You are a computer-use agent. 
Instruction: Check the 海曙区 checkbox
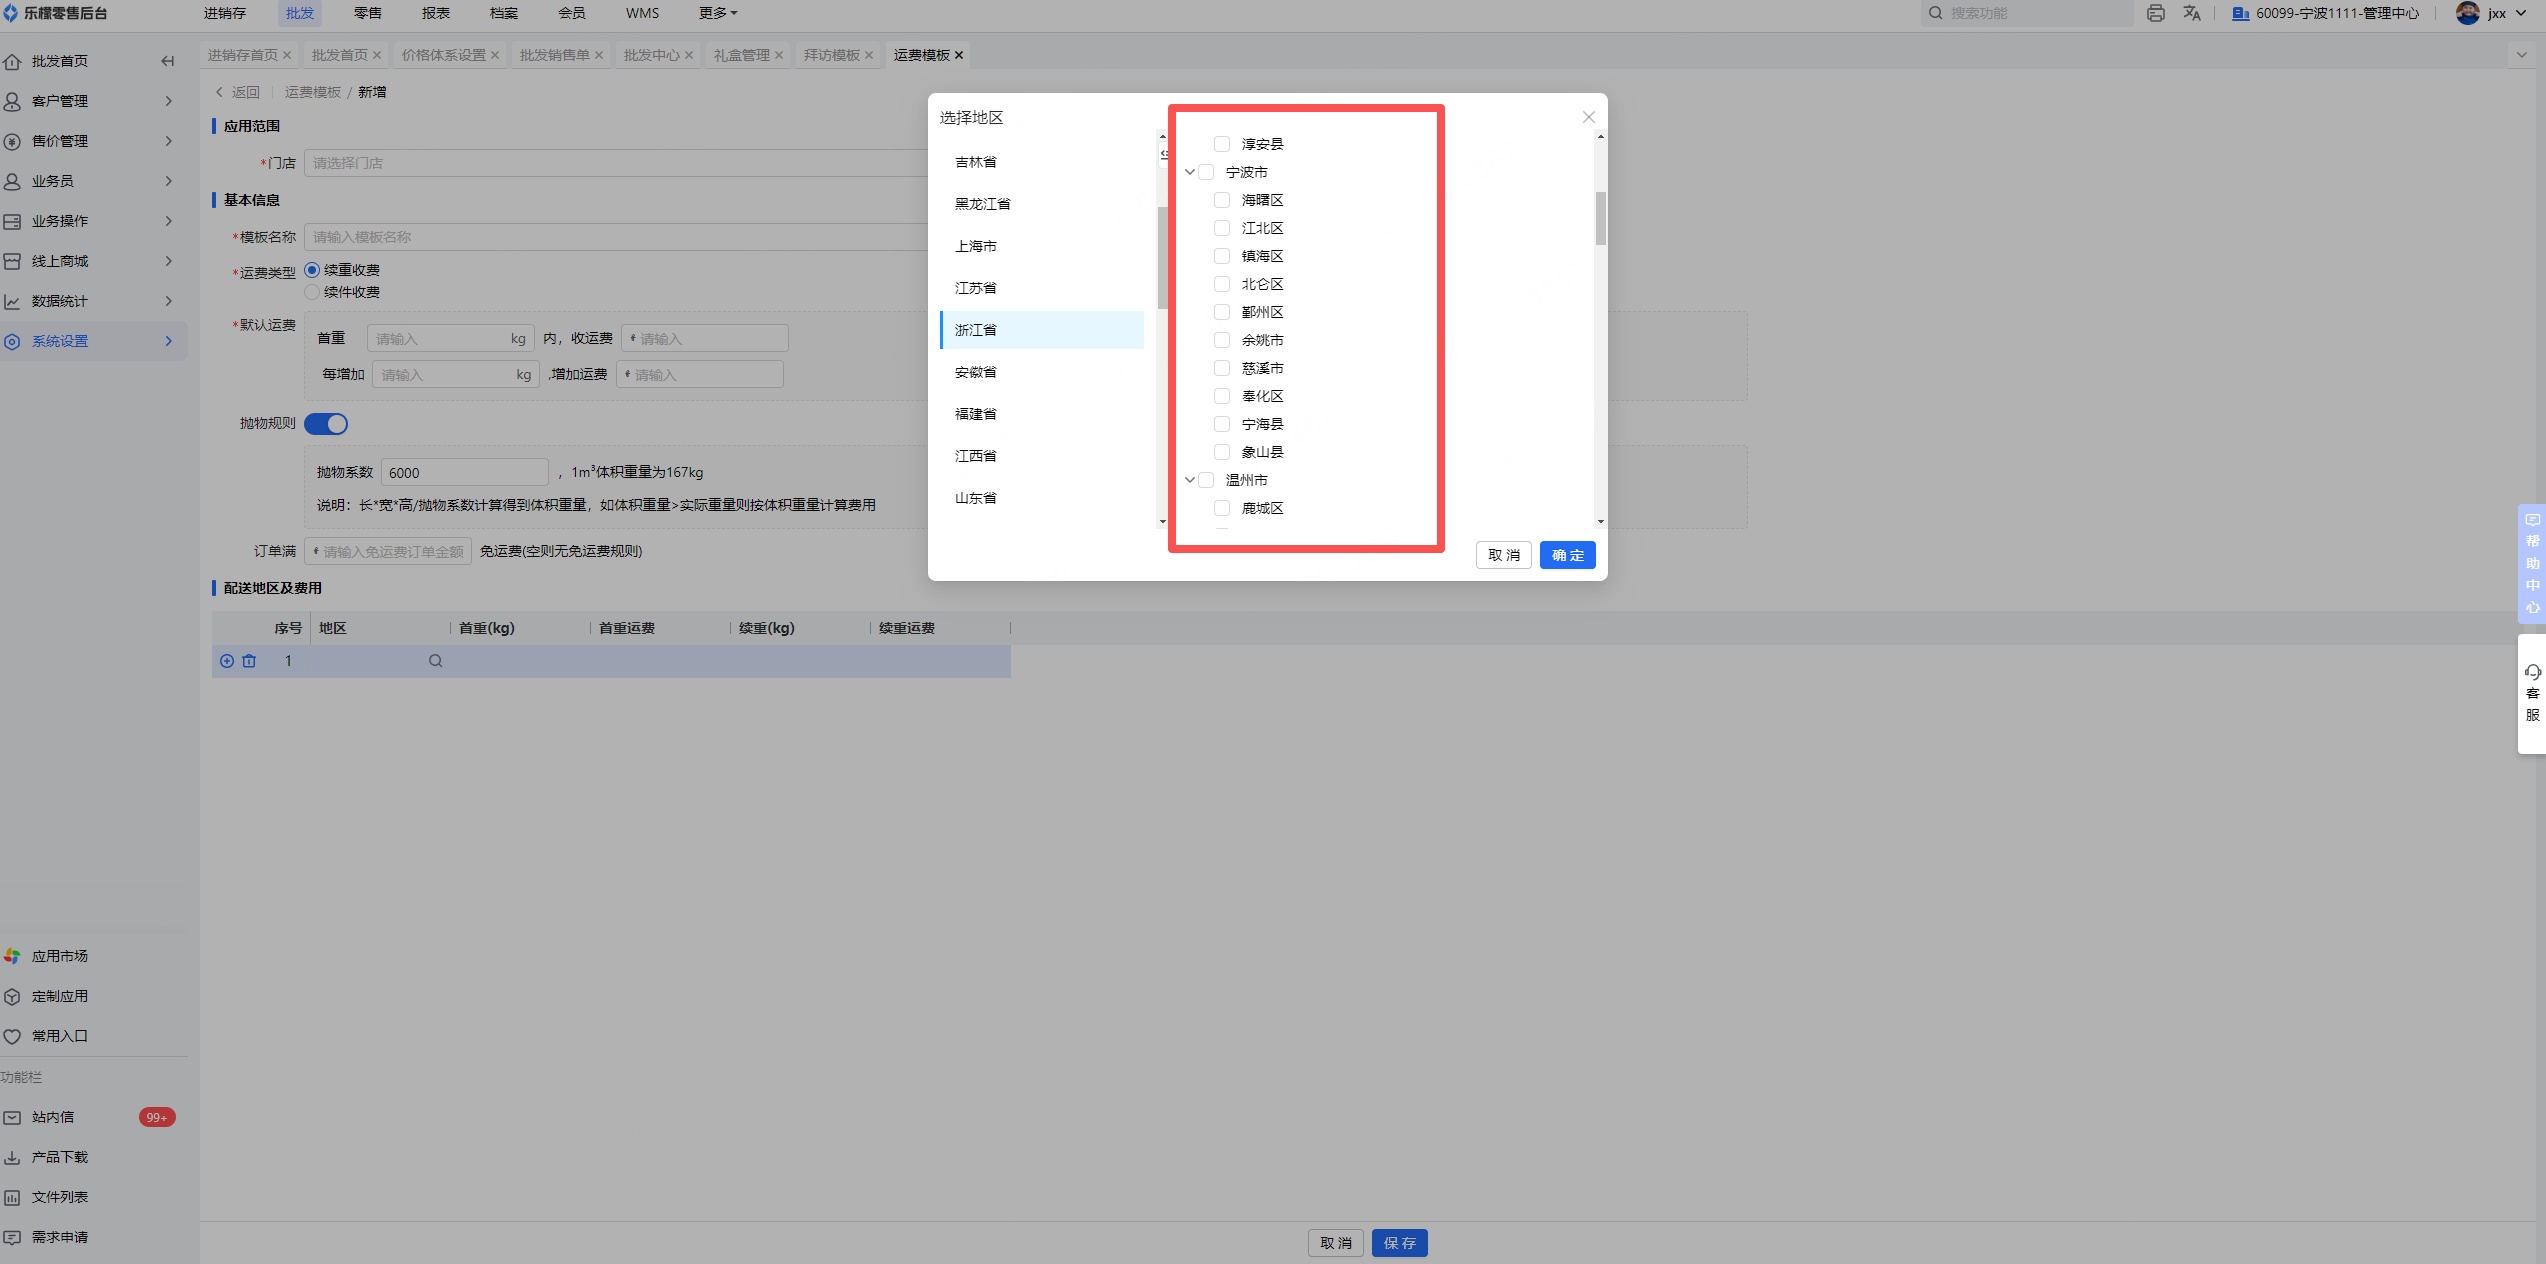click(x=1221, y=200)
